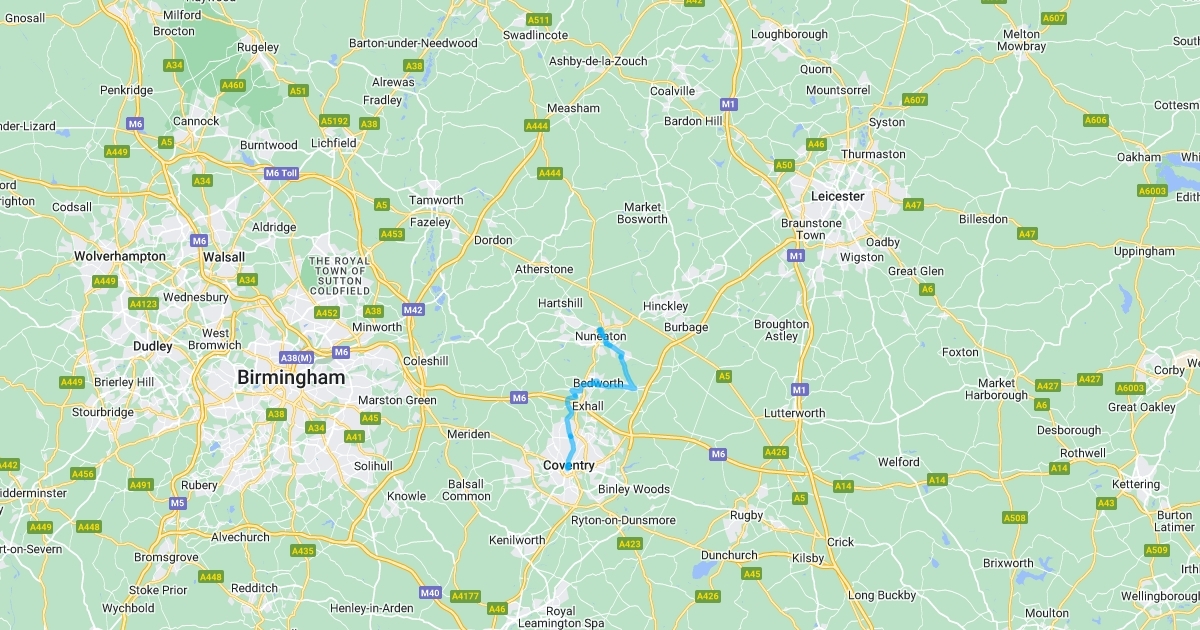The height and width of the screenshot is (630, 1200).
Task: Click the A6003 shield near Oakham
Action: point(1153,190)
